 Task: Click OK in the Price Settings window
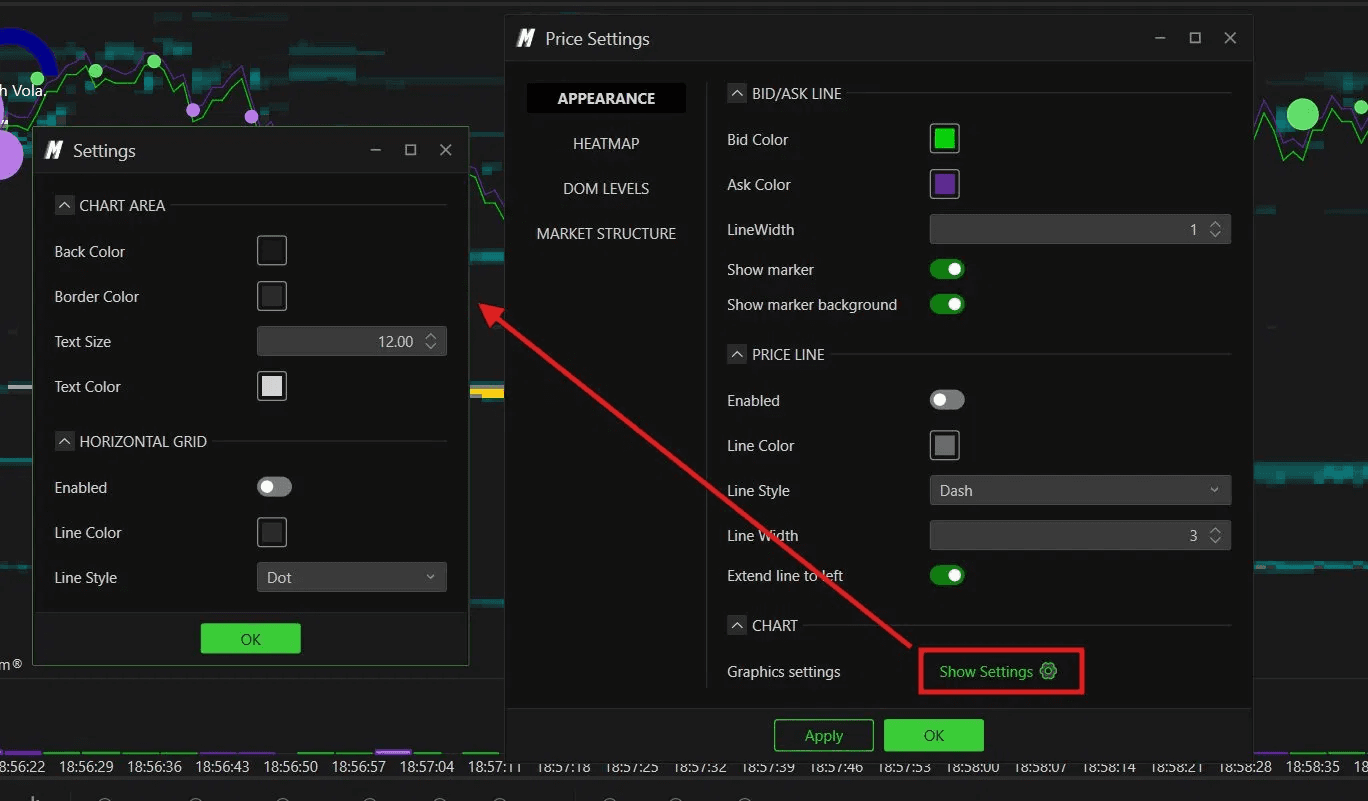[x=934, y=735]
